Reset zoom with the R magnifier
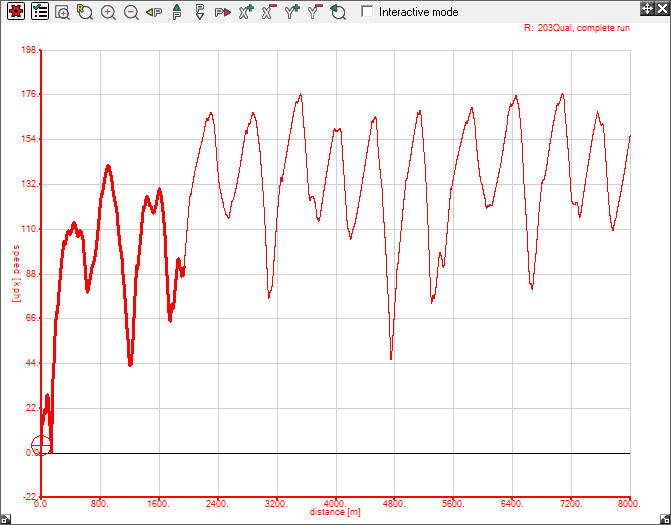Viewport: 671px width, 525px height. pyautogui.click(x=85, y=12)
